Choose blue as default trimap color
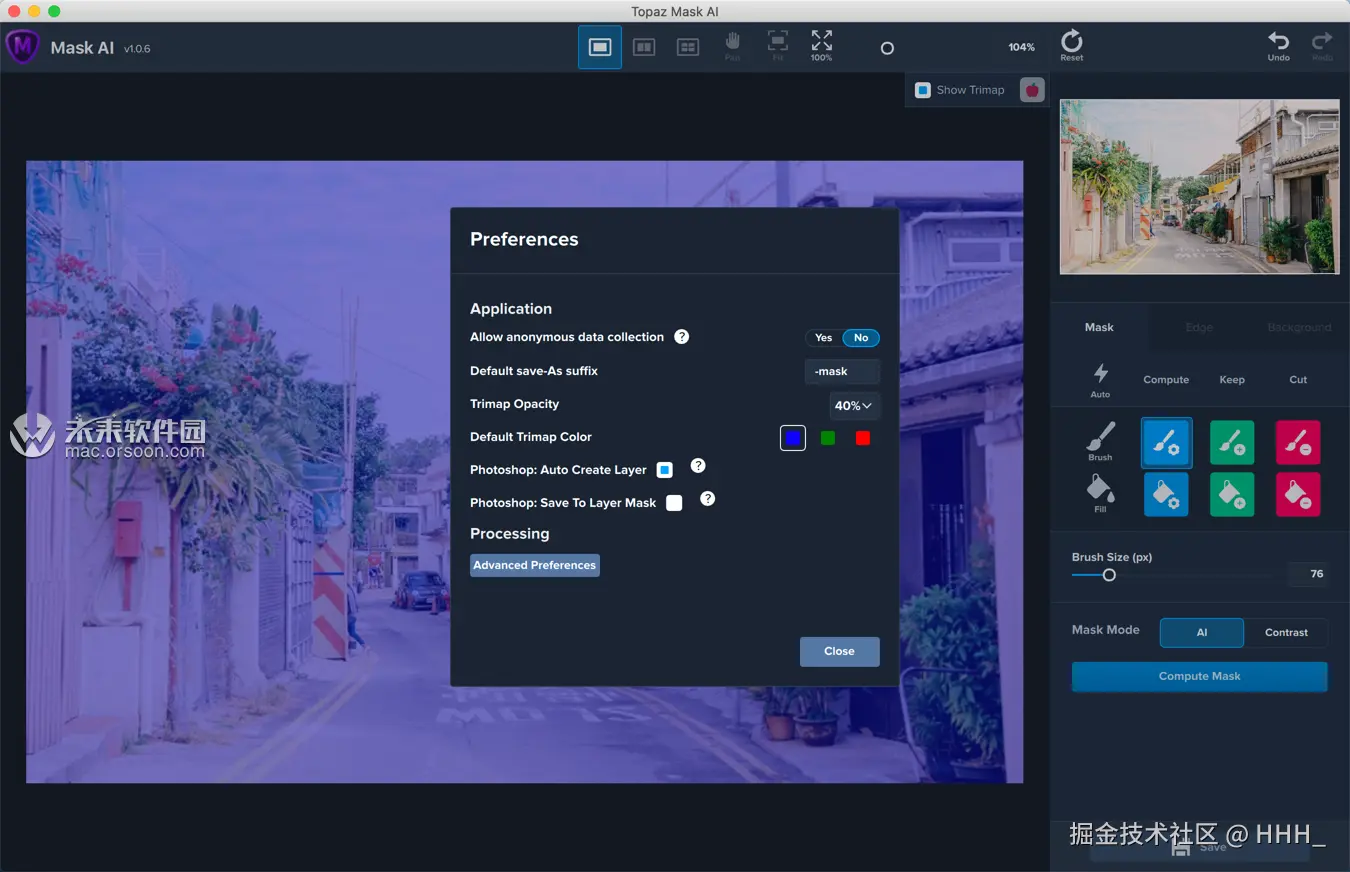Screen dimensions: 1350x872 pos(793,438)
